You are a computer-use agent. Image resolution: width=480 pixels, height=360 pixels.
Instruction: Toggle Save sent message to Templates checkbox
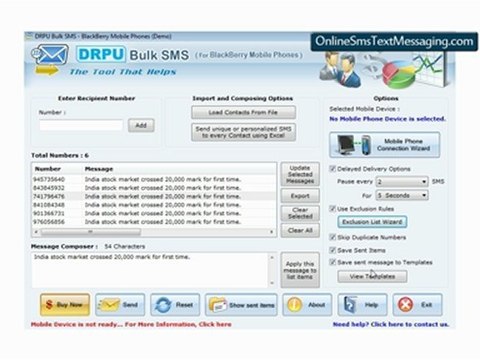click(332, 262)
